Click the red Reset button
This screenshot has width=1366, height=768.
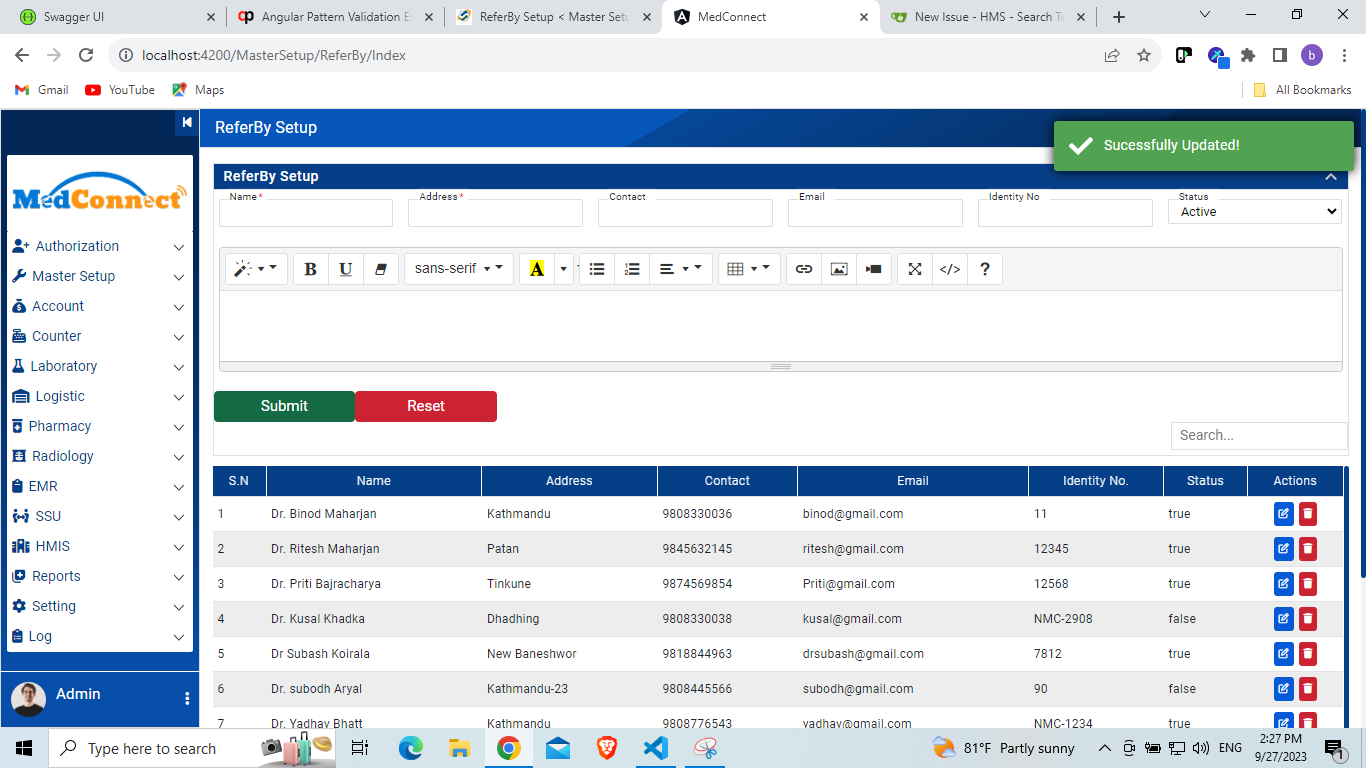(426, 406)
